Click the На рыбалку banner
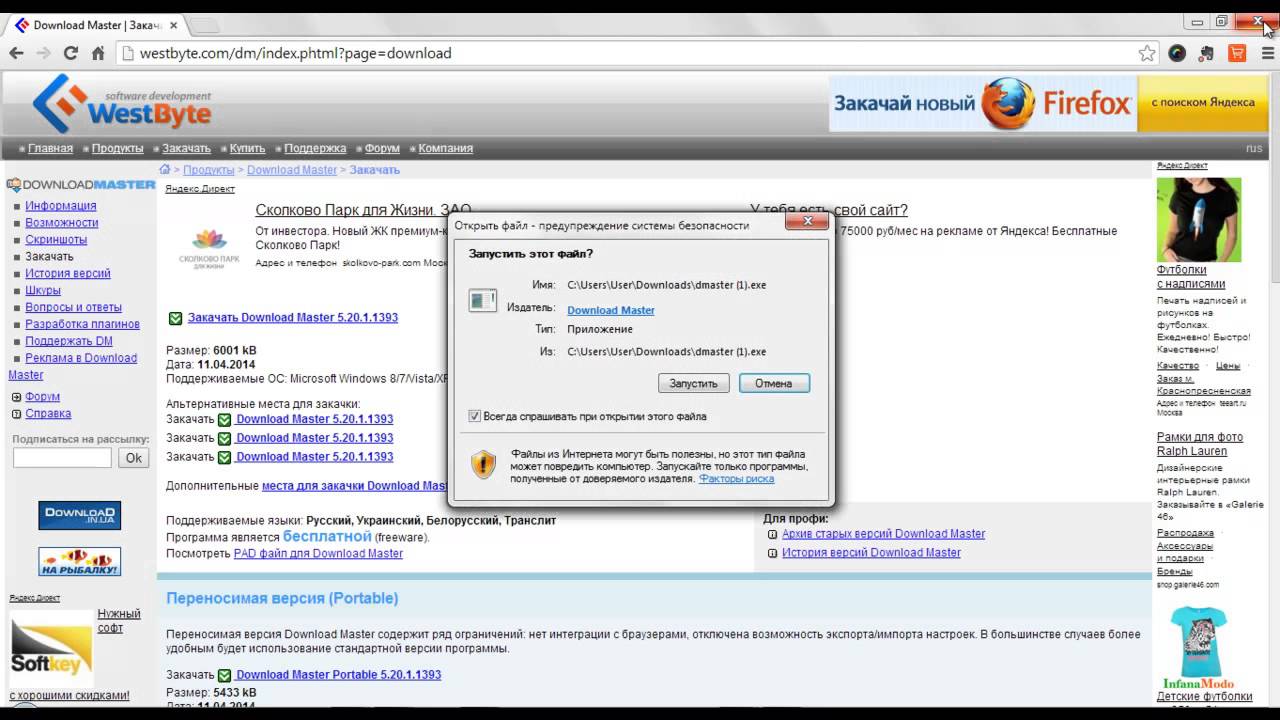This screenshot has height=720, width=1280. pos(80,561)
